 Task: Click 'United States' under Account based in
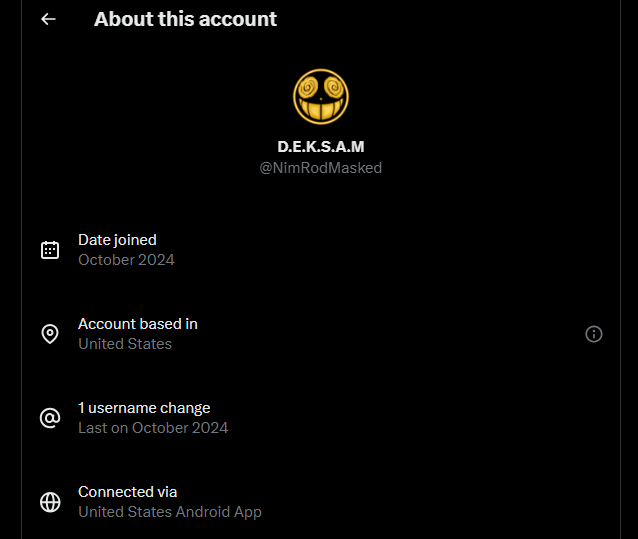[125, 344]
